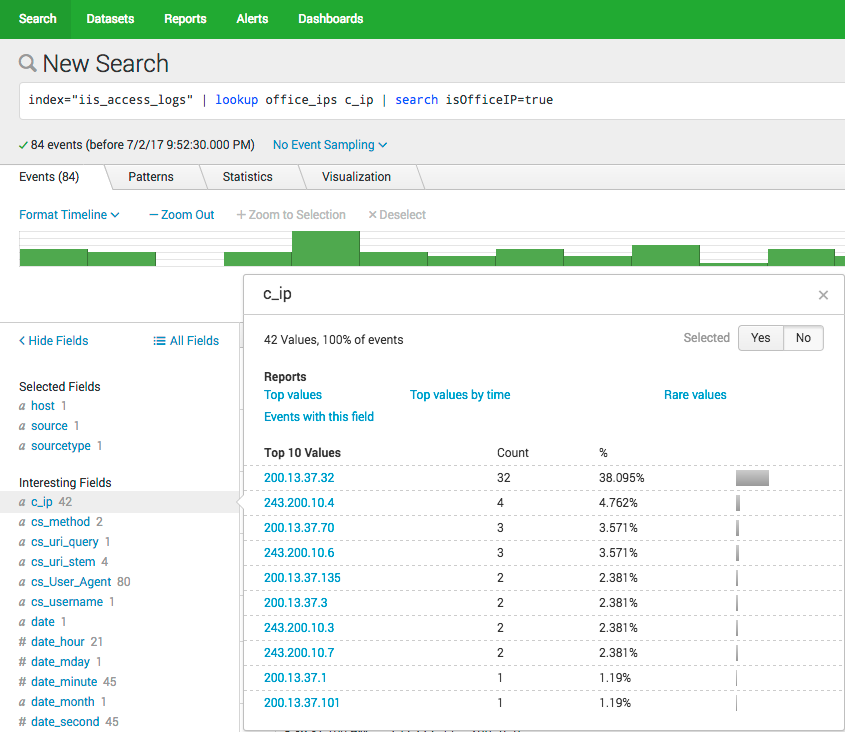845x732 pixels.
Task: Click Zoom to Selection plus control
Action: point(241,215)
